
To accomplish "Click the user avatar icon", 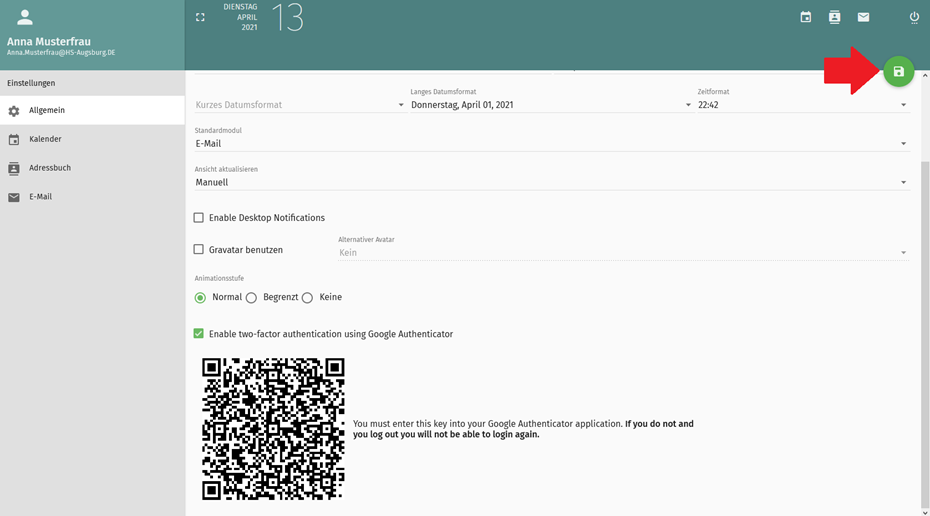I will click(x=25, y=18).
